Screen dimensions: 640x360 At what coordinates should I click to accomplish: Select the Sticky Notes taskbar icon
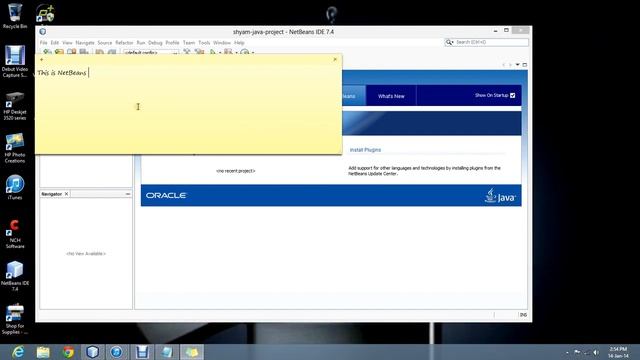point(191,352)
